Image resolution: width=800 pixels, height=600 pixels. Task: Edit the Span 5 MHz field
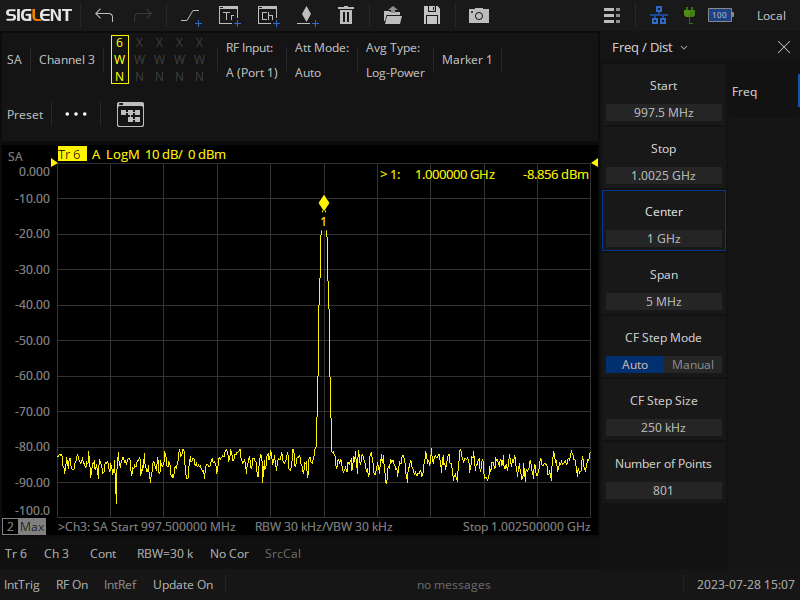click(x=664, y=302)
